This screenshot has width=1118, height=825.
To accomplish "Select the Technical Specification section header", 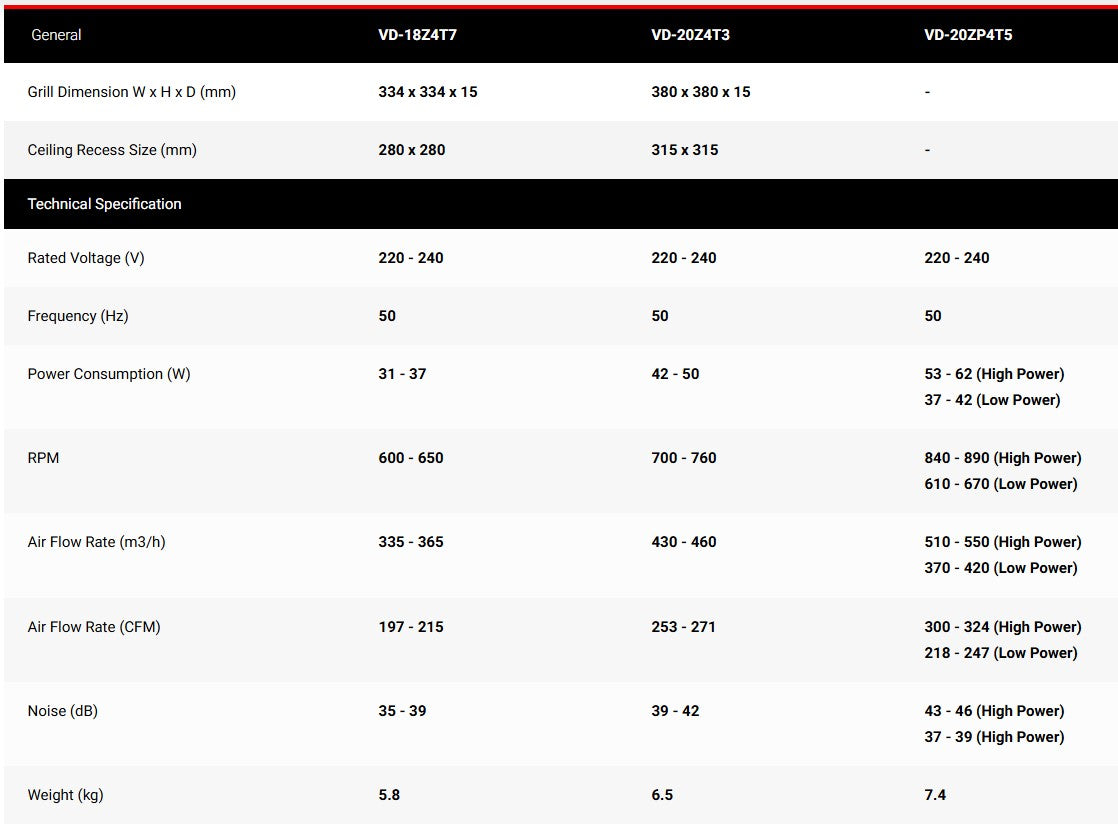I will pos(104,204).
